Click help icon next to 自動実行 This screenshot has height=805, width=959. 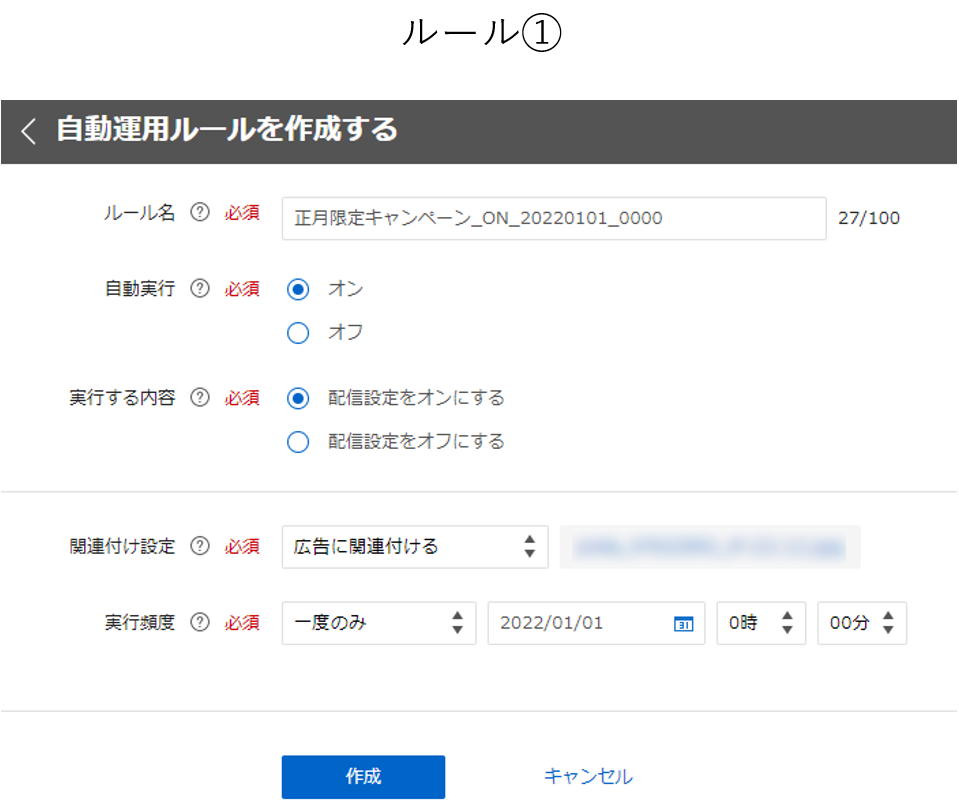[200, 289]
